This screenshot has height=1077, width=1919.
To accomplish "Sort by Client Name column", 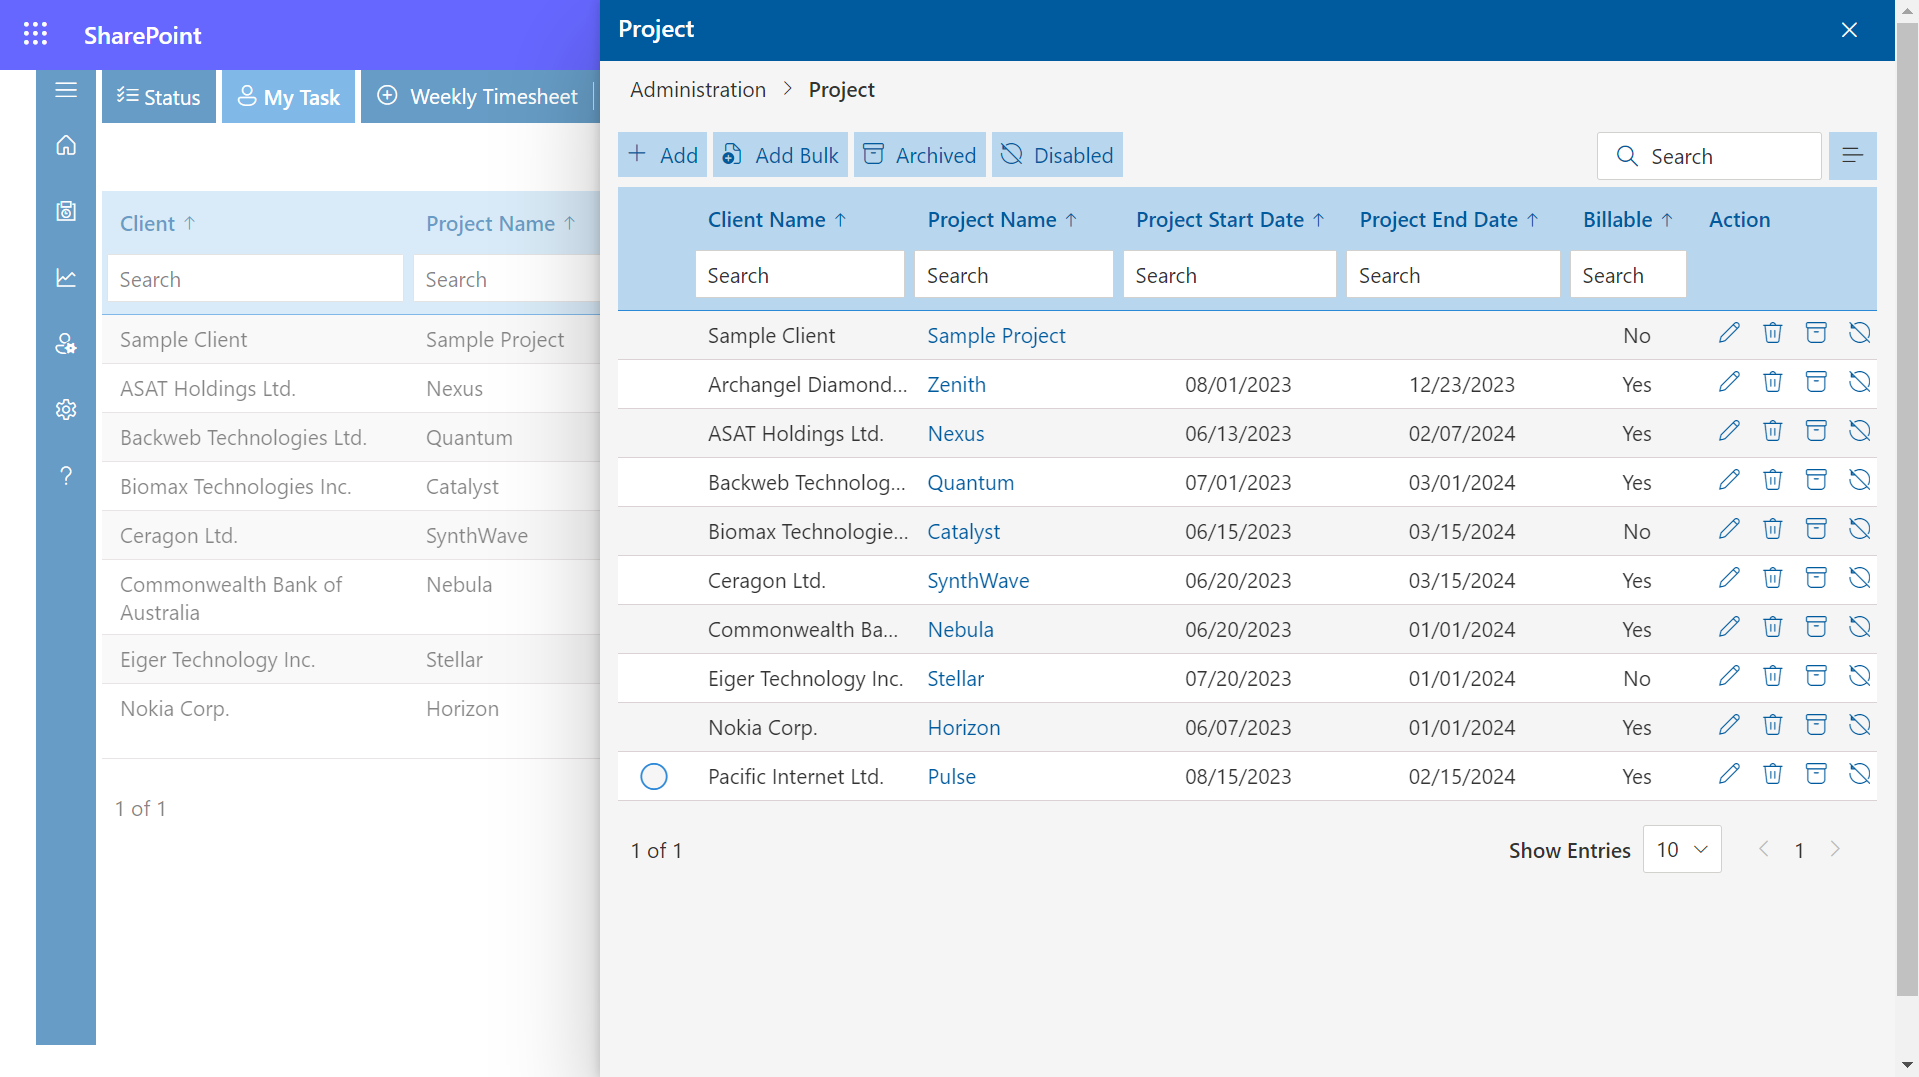I will 777,220.
